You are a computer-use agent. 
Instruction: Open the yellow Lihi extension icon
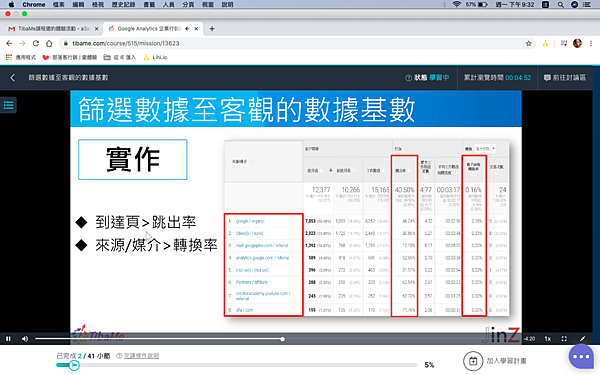click(x=545, y=43)
